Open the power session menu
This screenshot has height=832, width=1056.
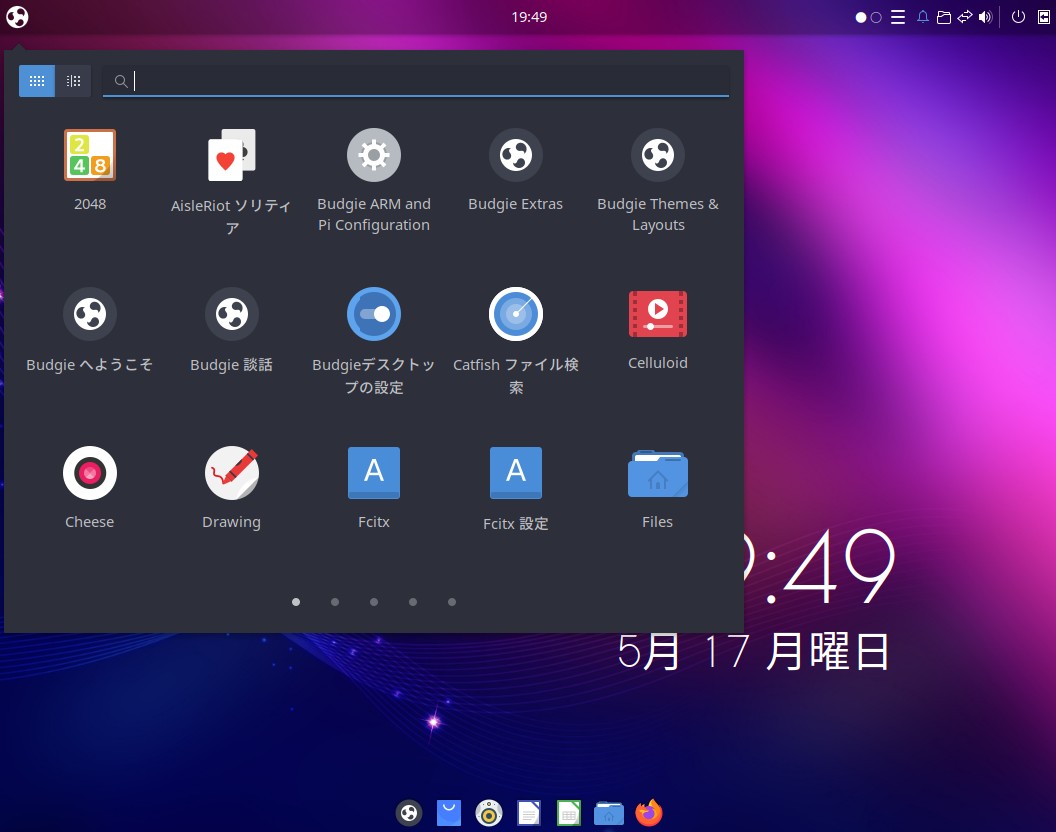[x=1018, y=17]
